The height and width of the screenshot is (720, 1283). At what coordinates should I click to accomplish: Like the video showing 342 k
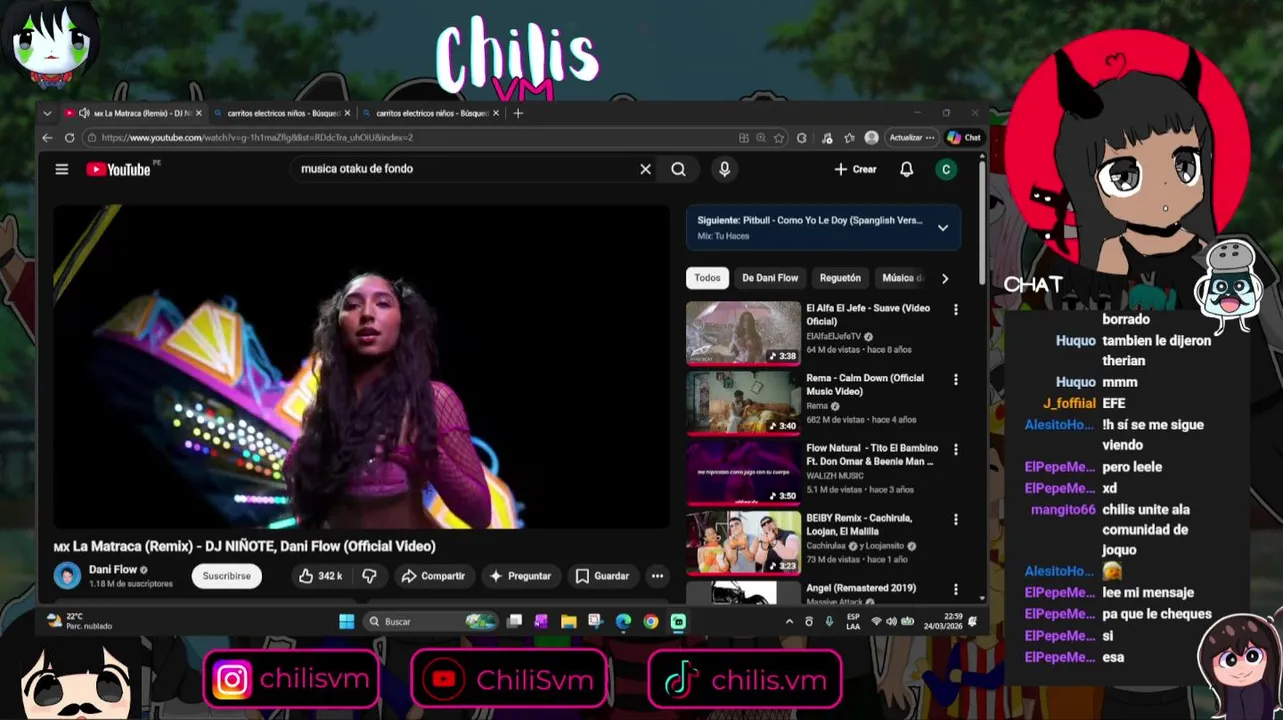[320, 576]
